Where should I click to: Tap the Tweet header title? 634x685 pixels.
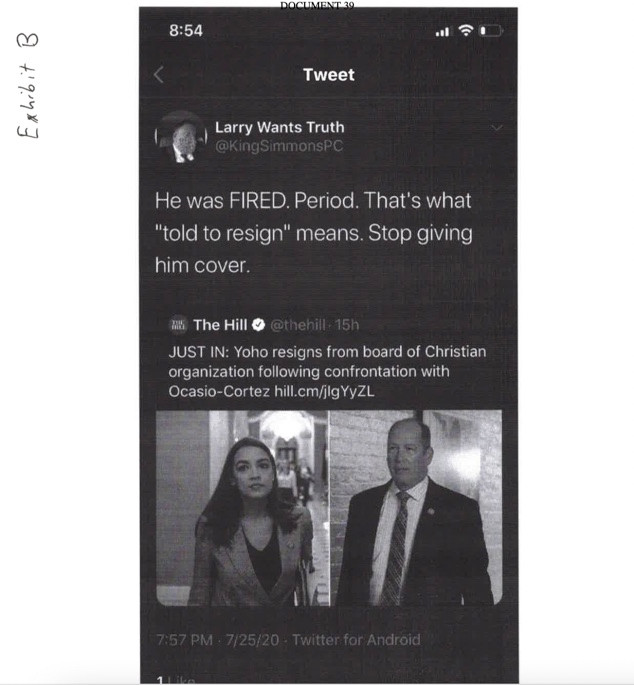tap(329, 75)
